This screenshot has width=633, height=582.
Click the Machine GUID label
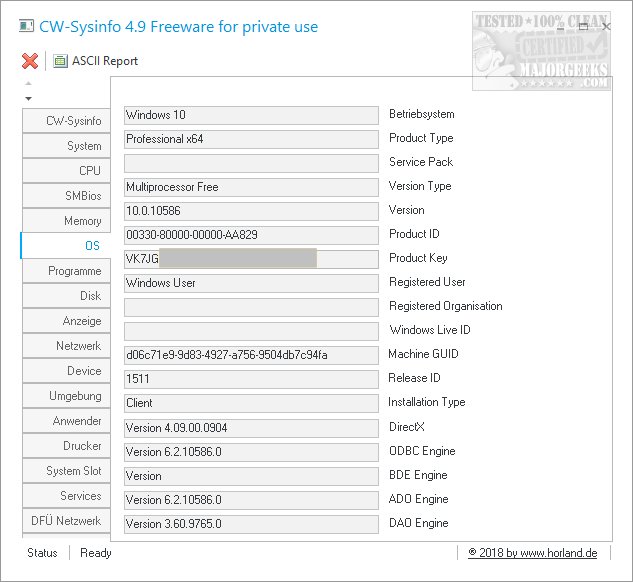(x=423, y=354)
